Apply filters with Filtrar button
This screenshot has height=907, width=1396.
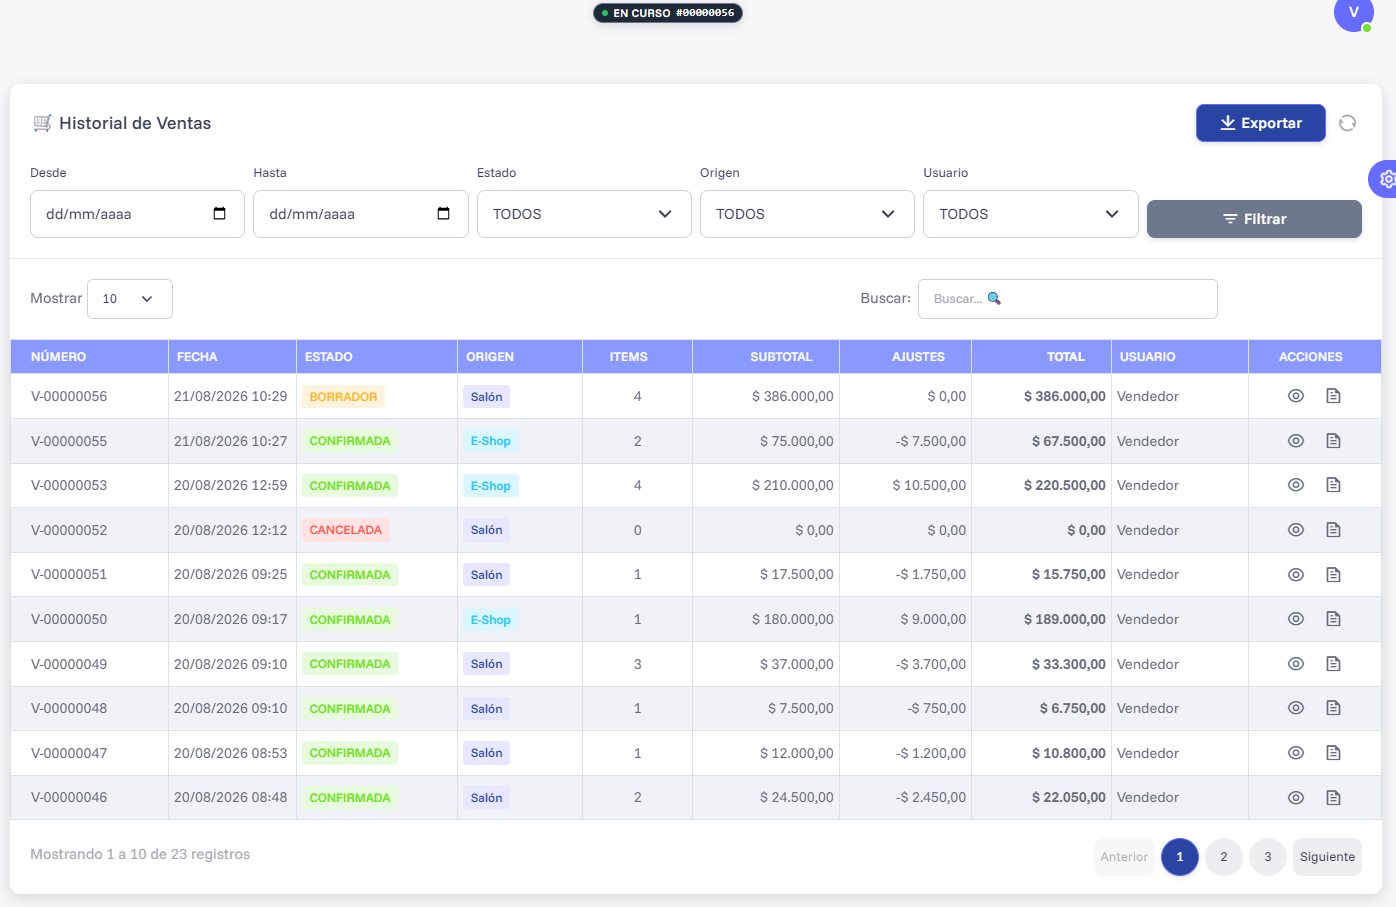point(1254,219)
